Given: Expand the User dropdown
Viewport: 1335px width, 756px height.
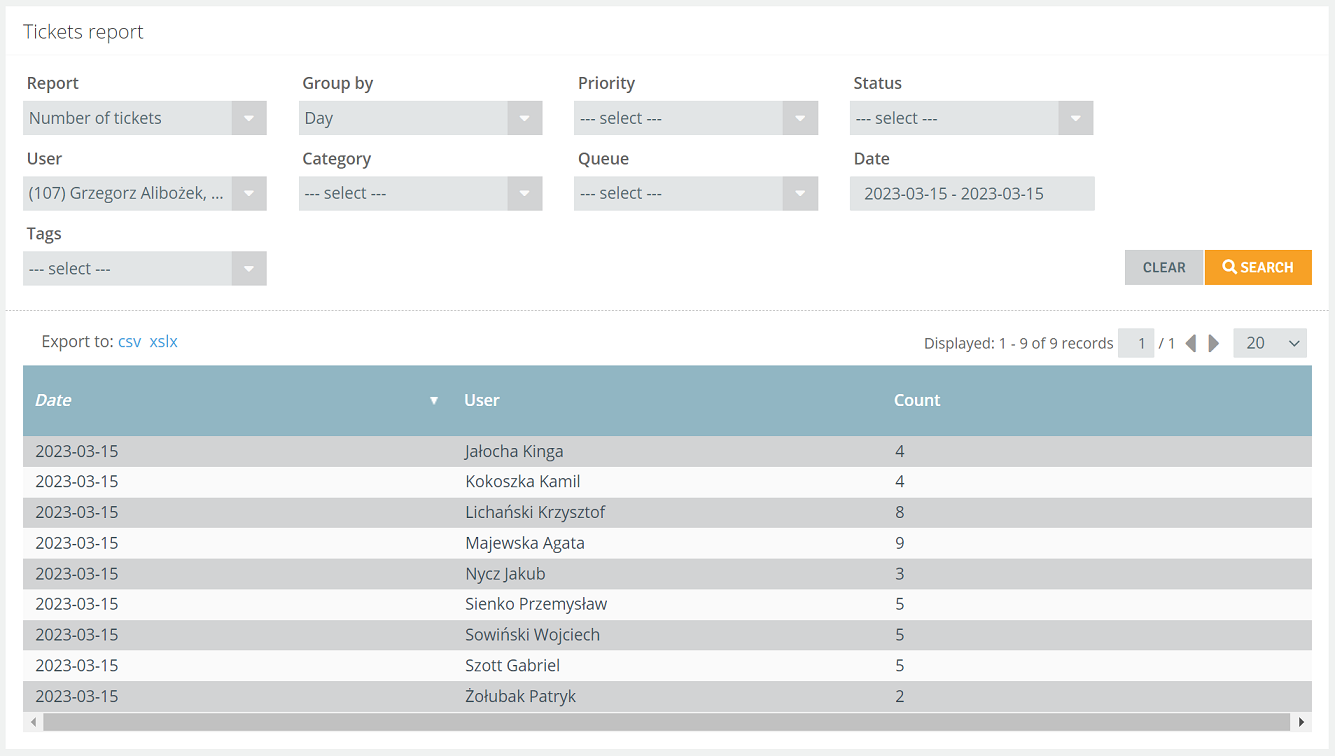Looking at the screenshot, I should click(145, 193).
